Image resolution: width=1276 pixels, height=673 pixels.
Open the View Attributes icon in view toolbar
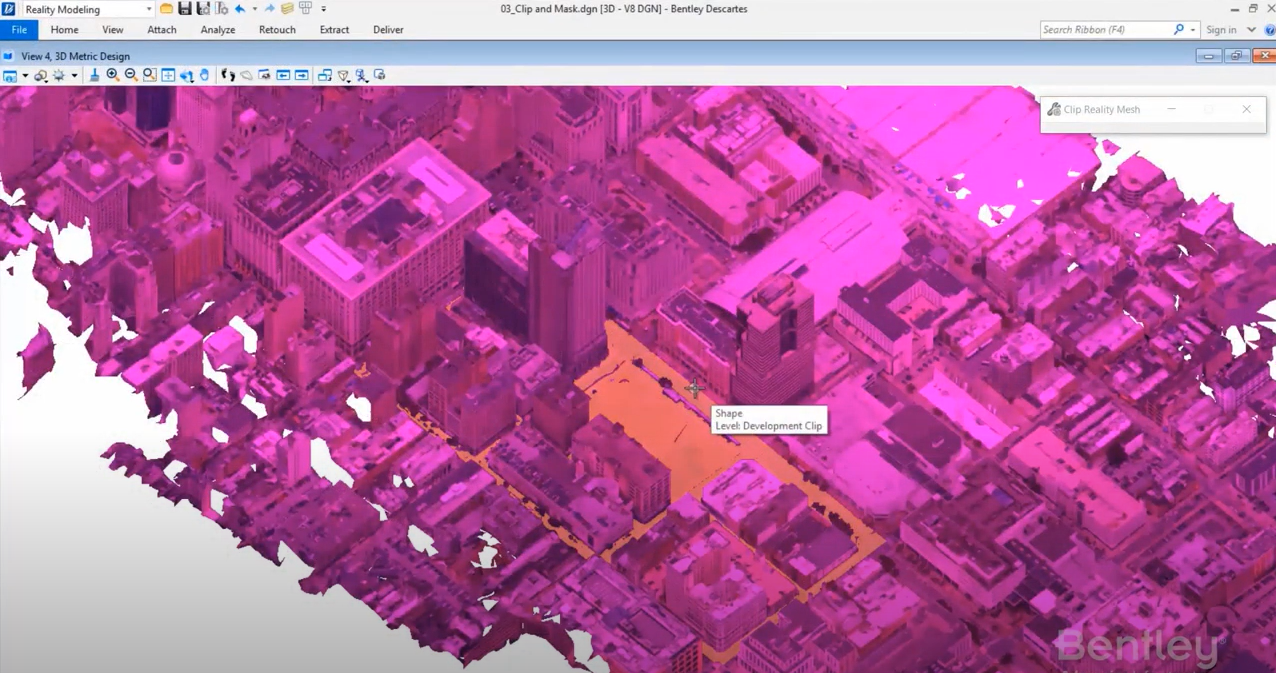tap(10, 76)
